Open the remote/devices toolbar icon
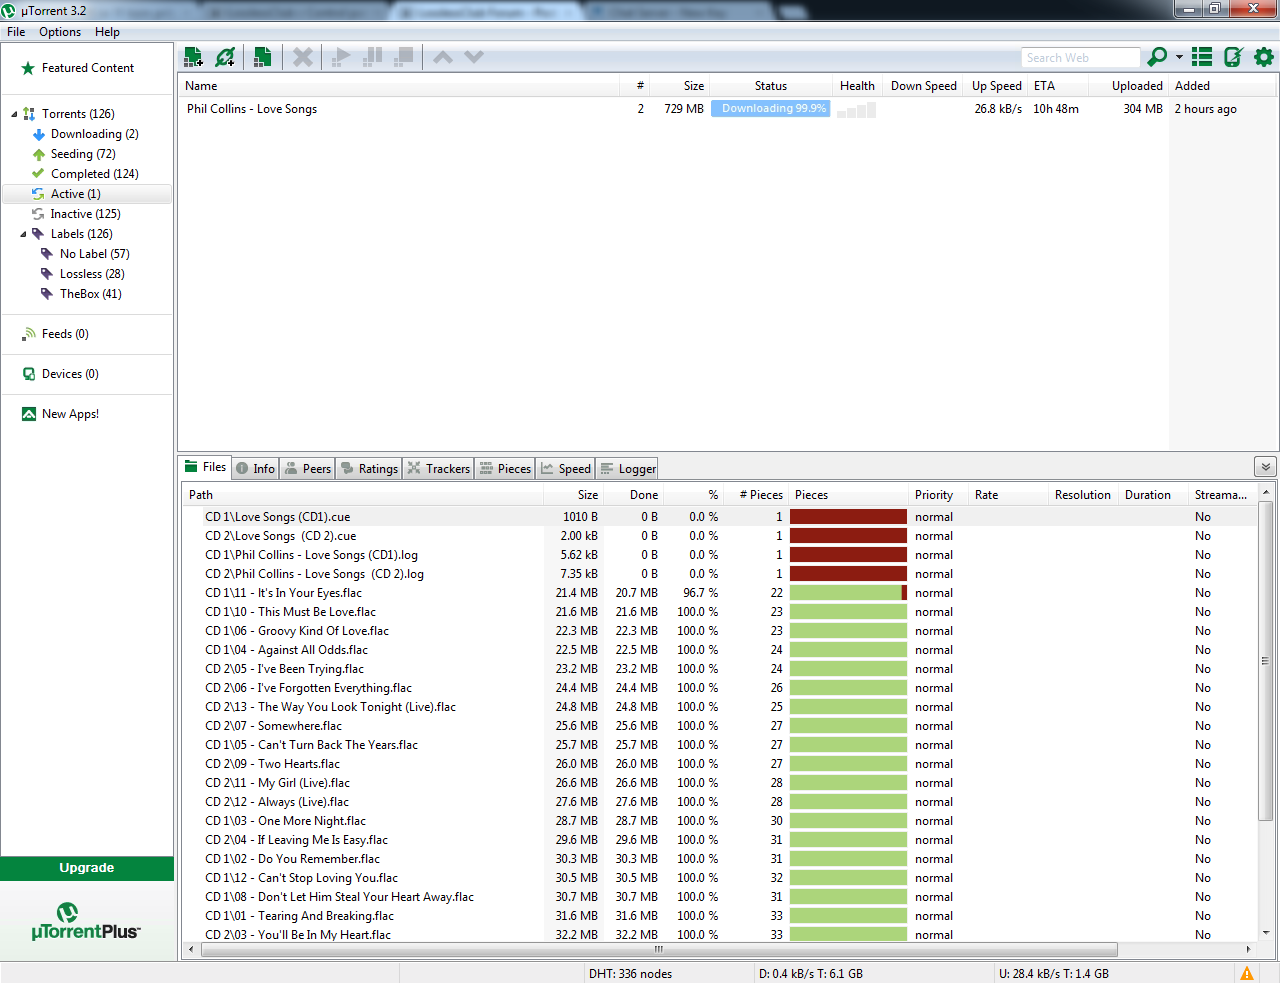 tap(1233, 57)
